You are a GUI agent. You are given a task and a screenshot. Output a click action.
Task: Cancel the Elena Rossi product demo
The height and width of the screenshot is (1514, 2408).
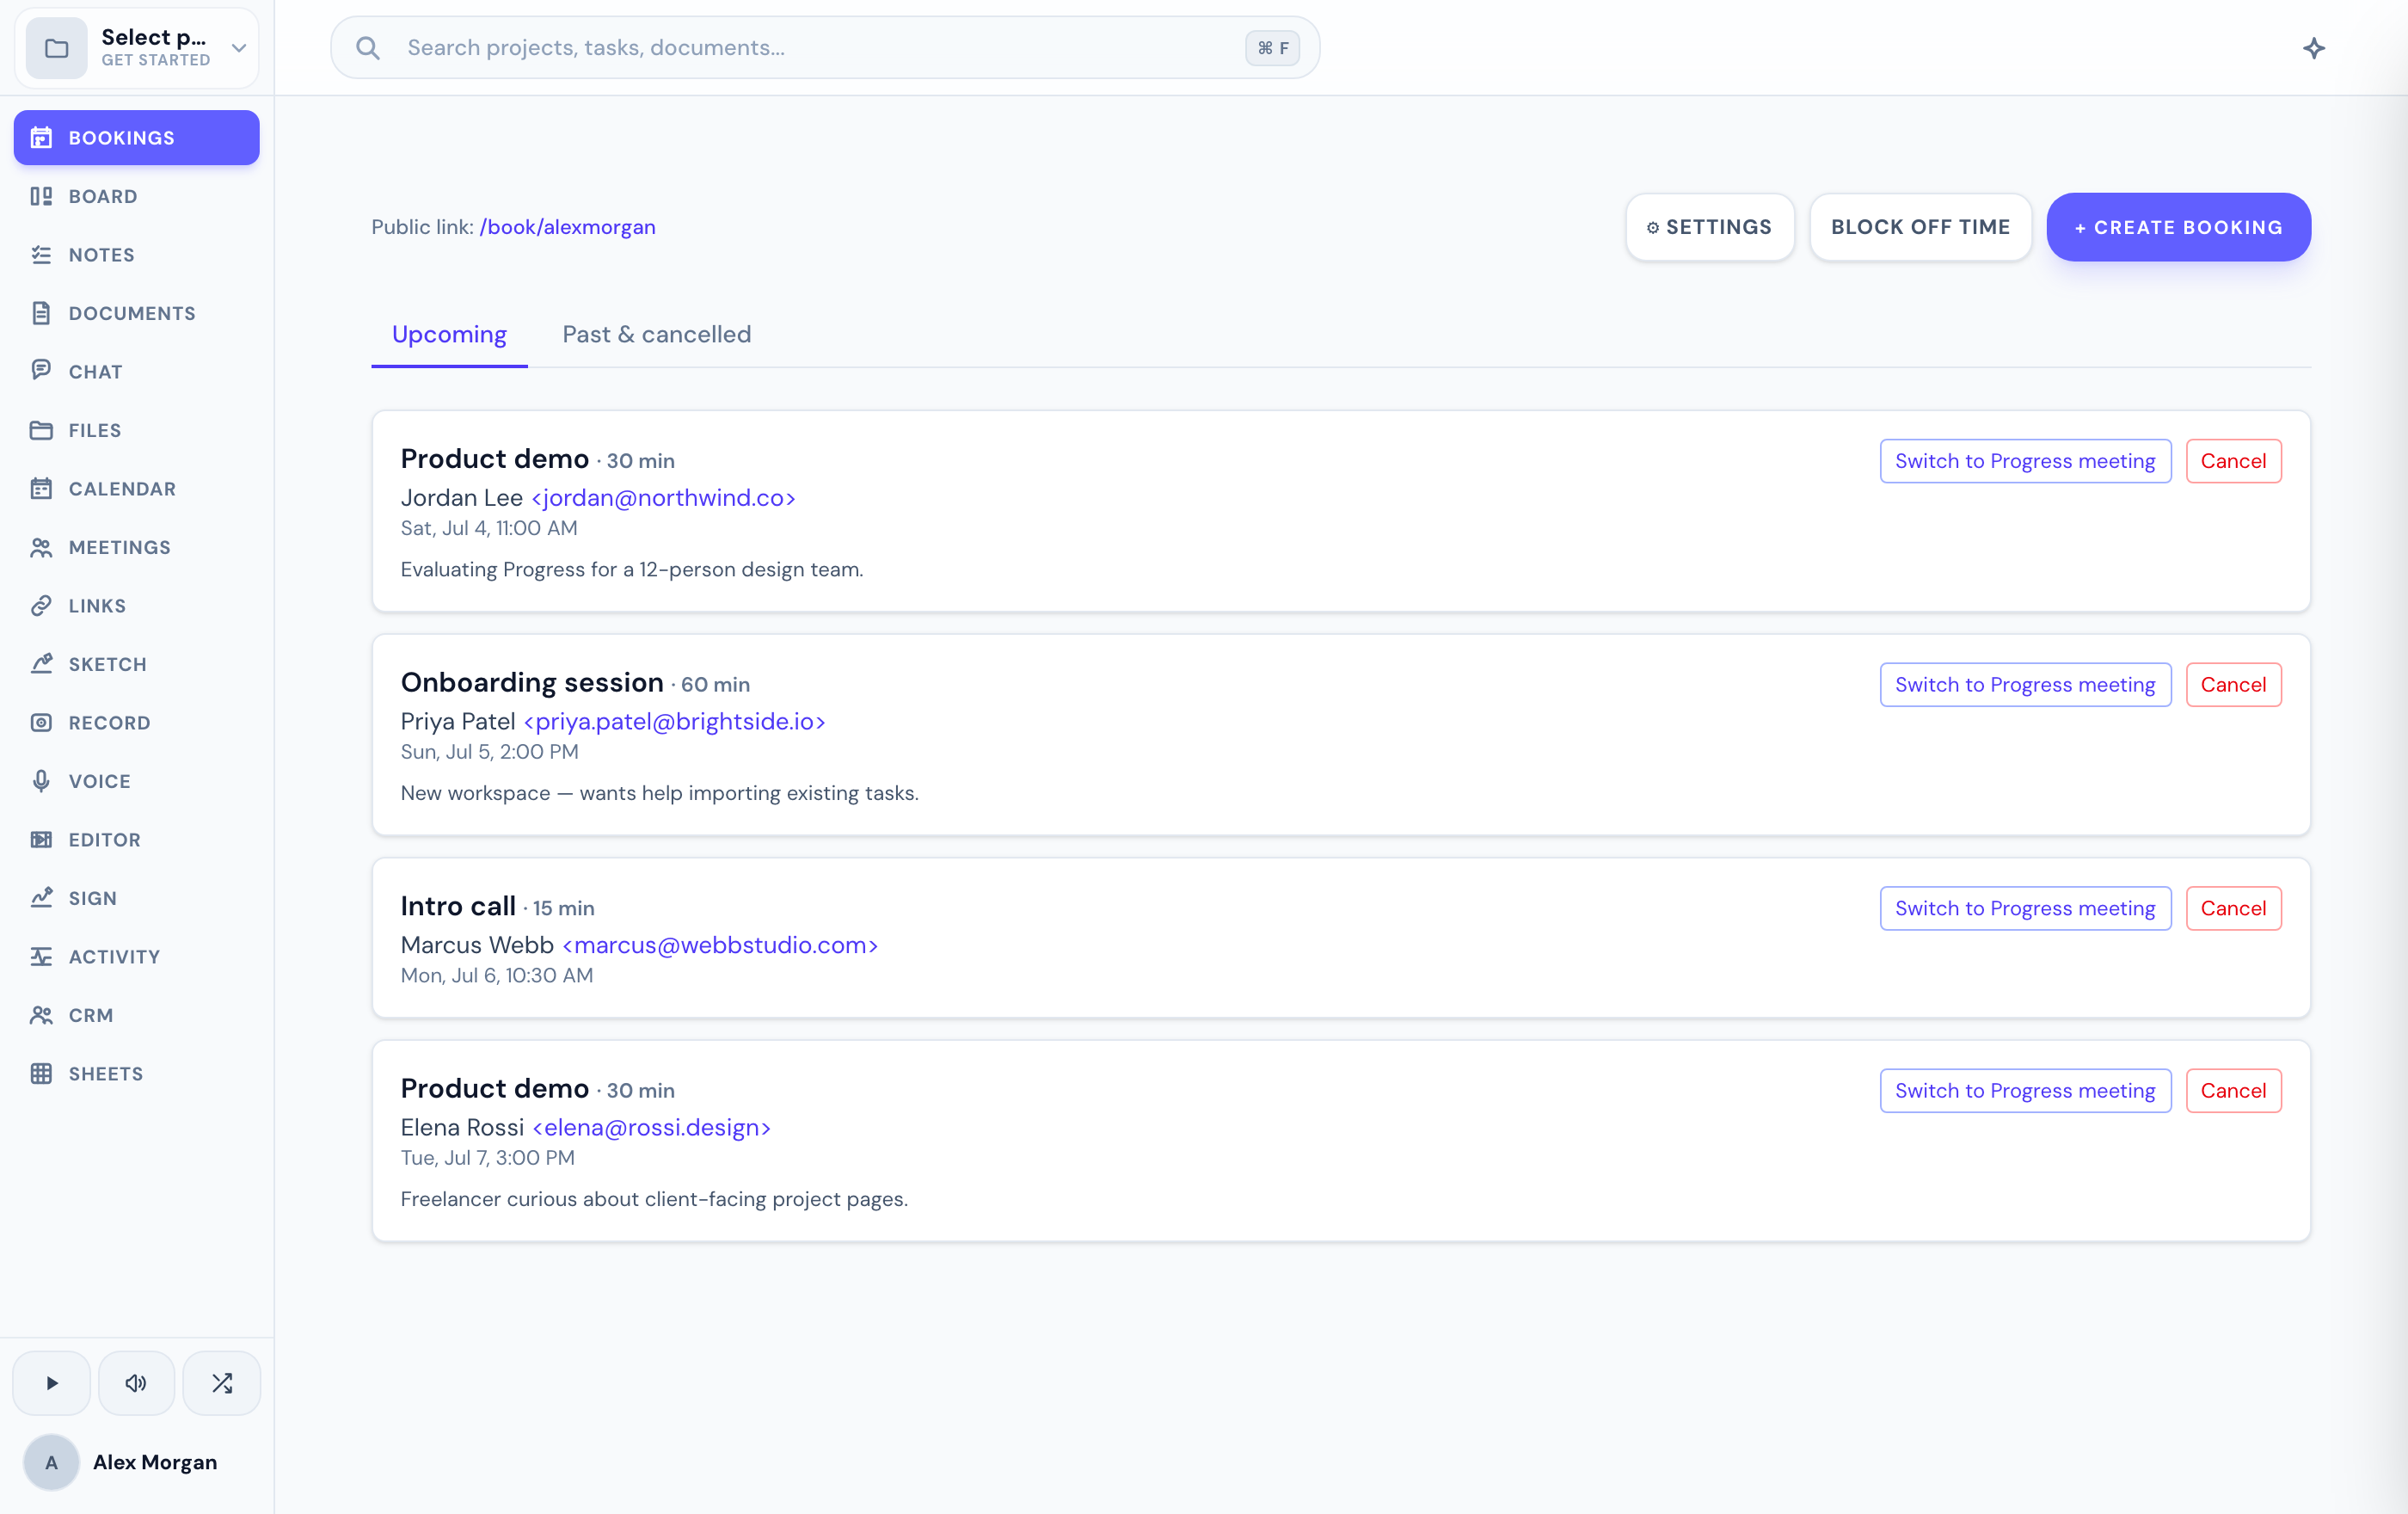click(x=2233, y=1091)
